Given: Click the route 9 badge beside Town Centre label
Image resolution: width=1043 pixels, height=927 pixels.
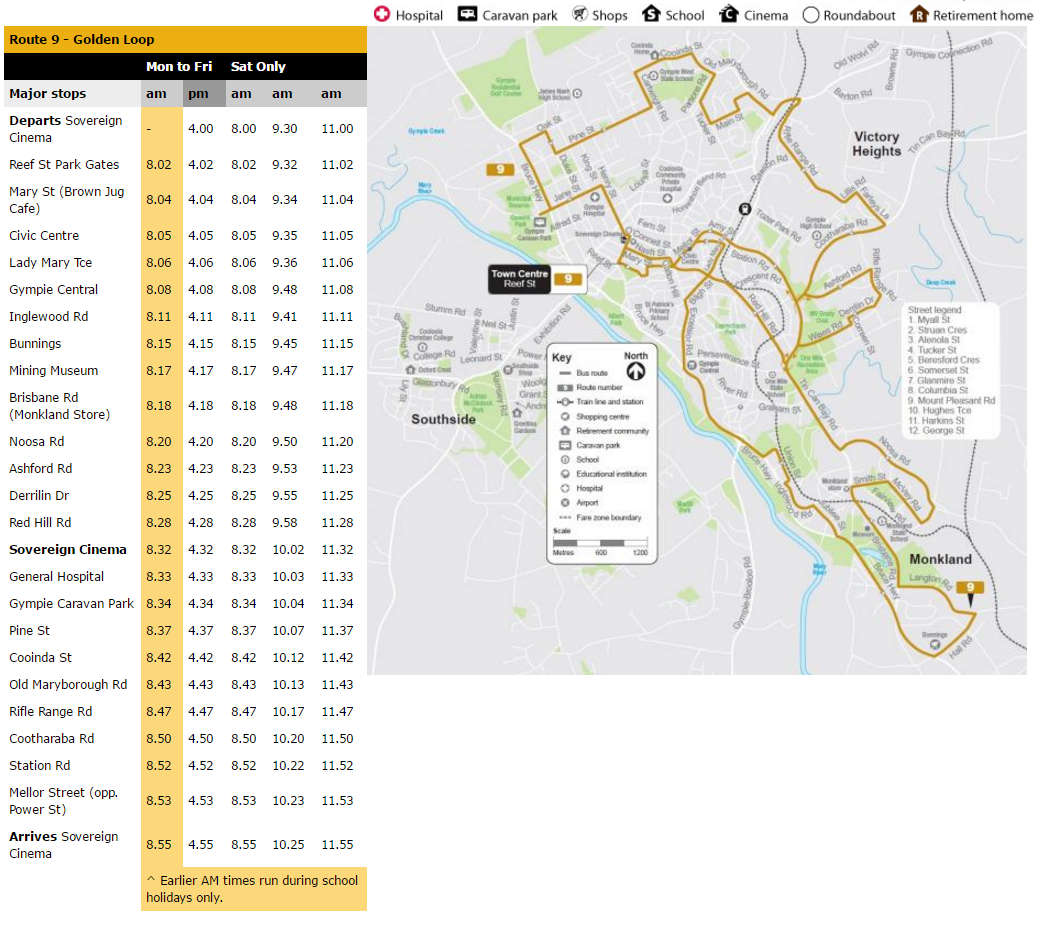Looking at the screenshot, I should tap(568, 279).
